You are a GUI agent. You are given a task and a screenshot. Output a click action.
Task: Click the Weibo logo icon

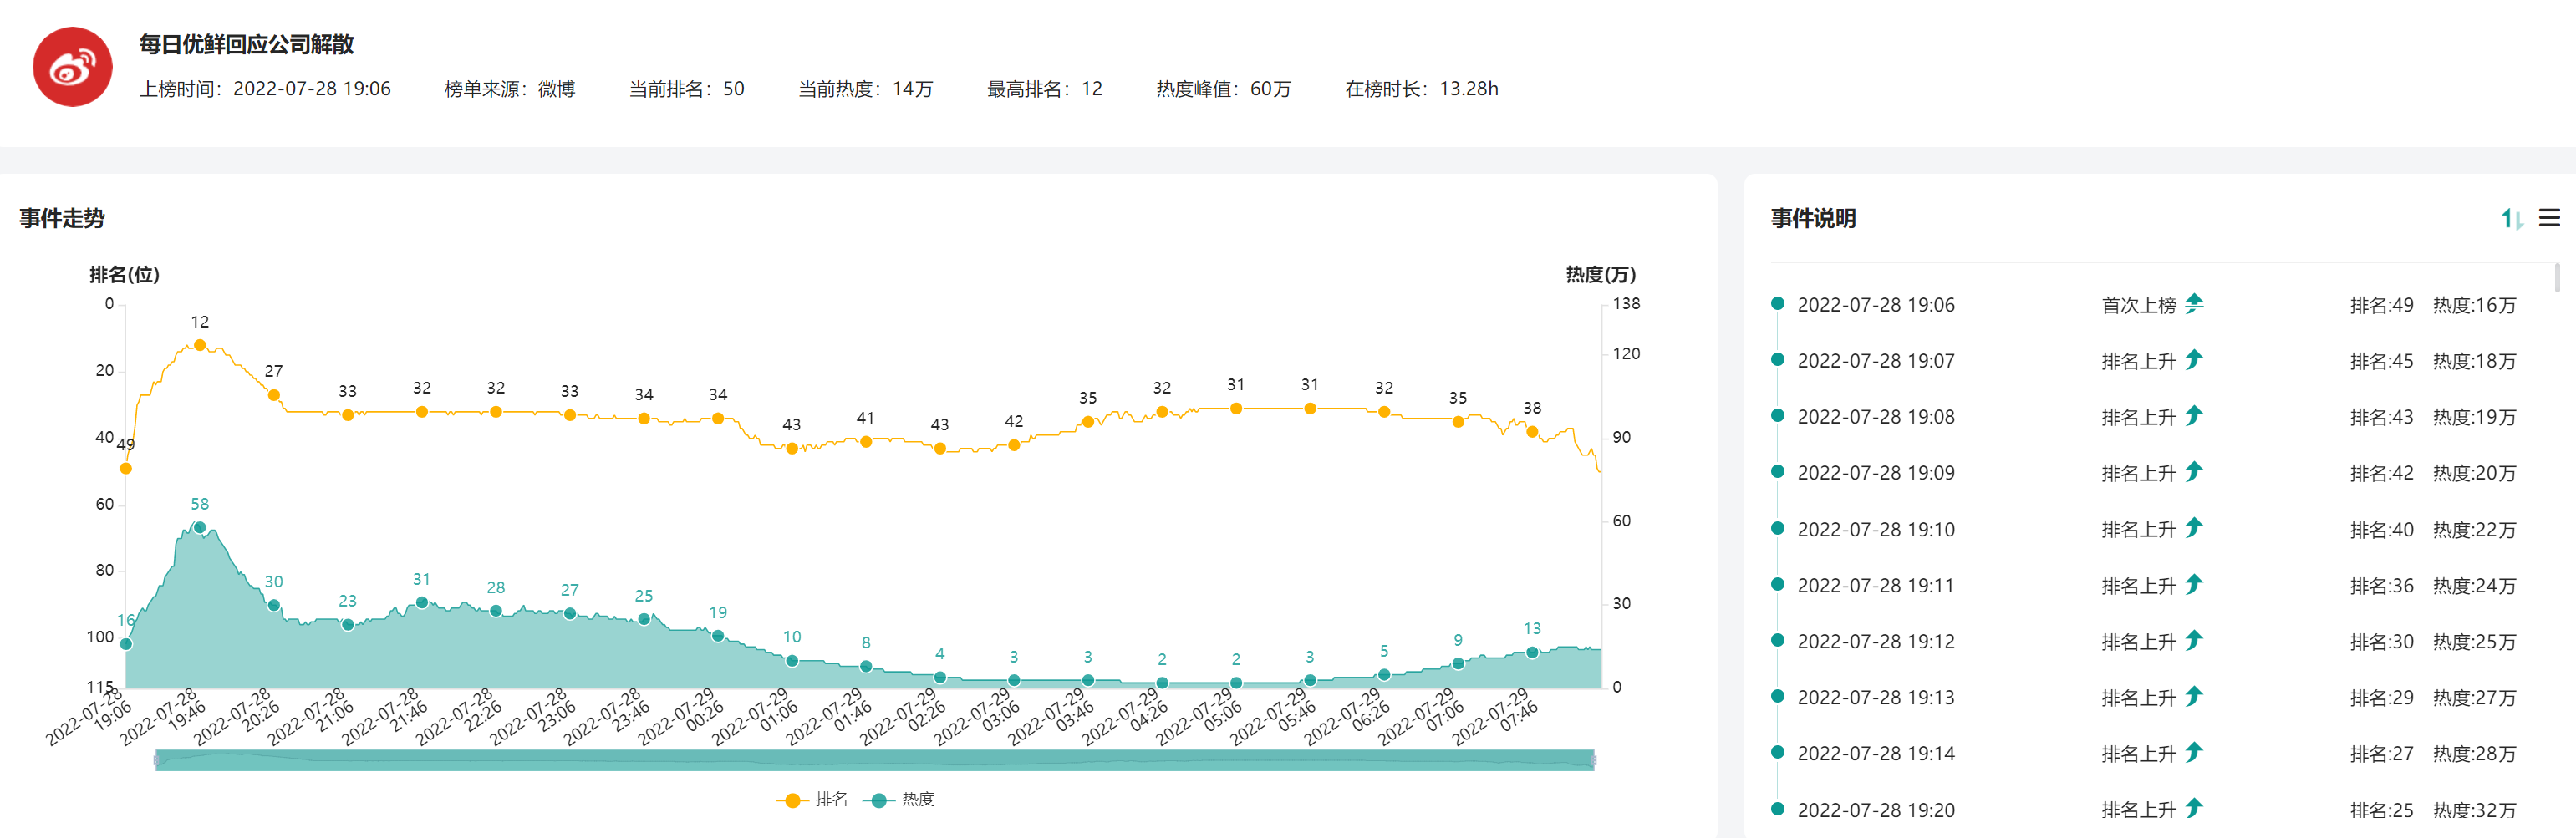72,67
